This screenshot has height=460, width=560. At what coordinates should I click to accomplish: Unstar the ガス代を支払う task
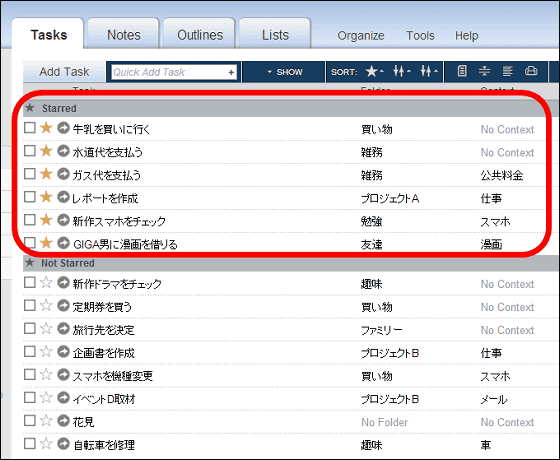pyautogui.click(x=46, y=174)
